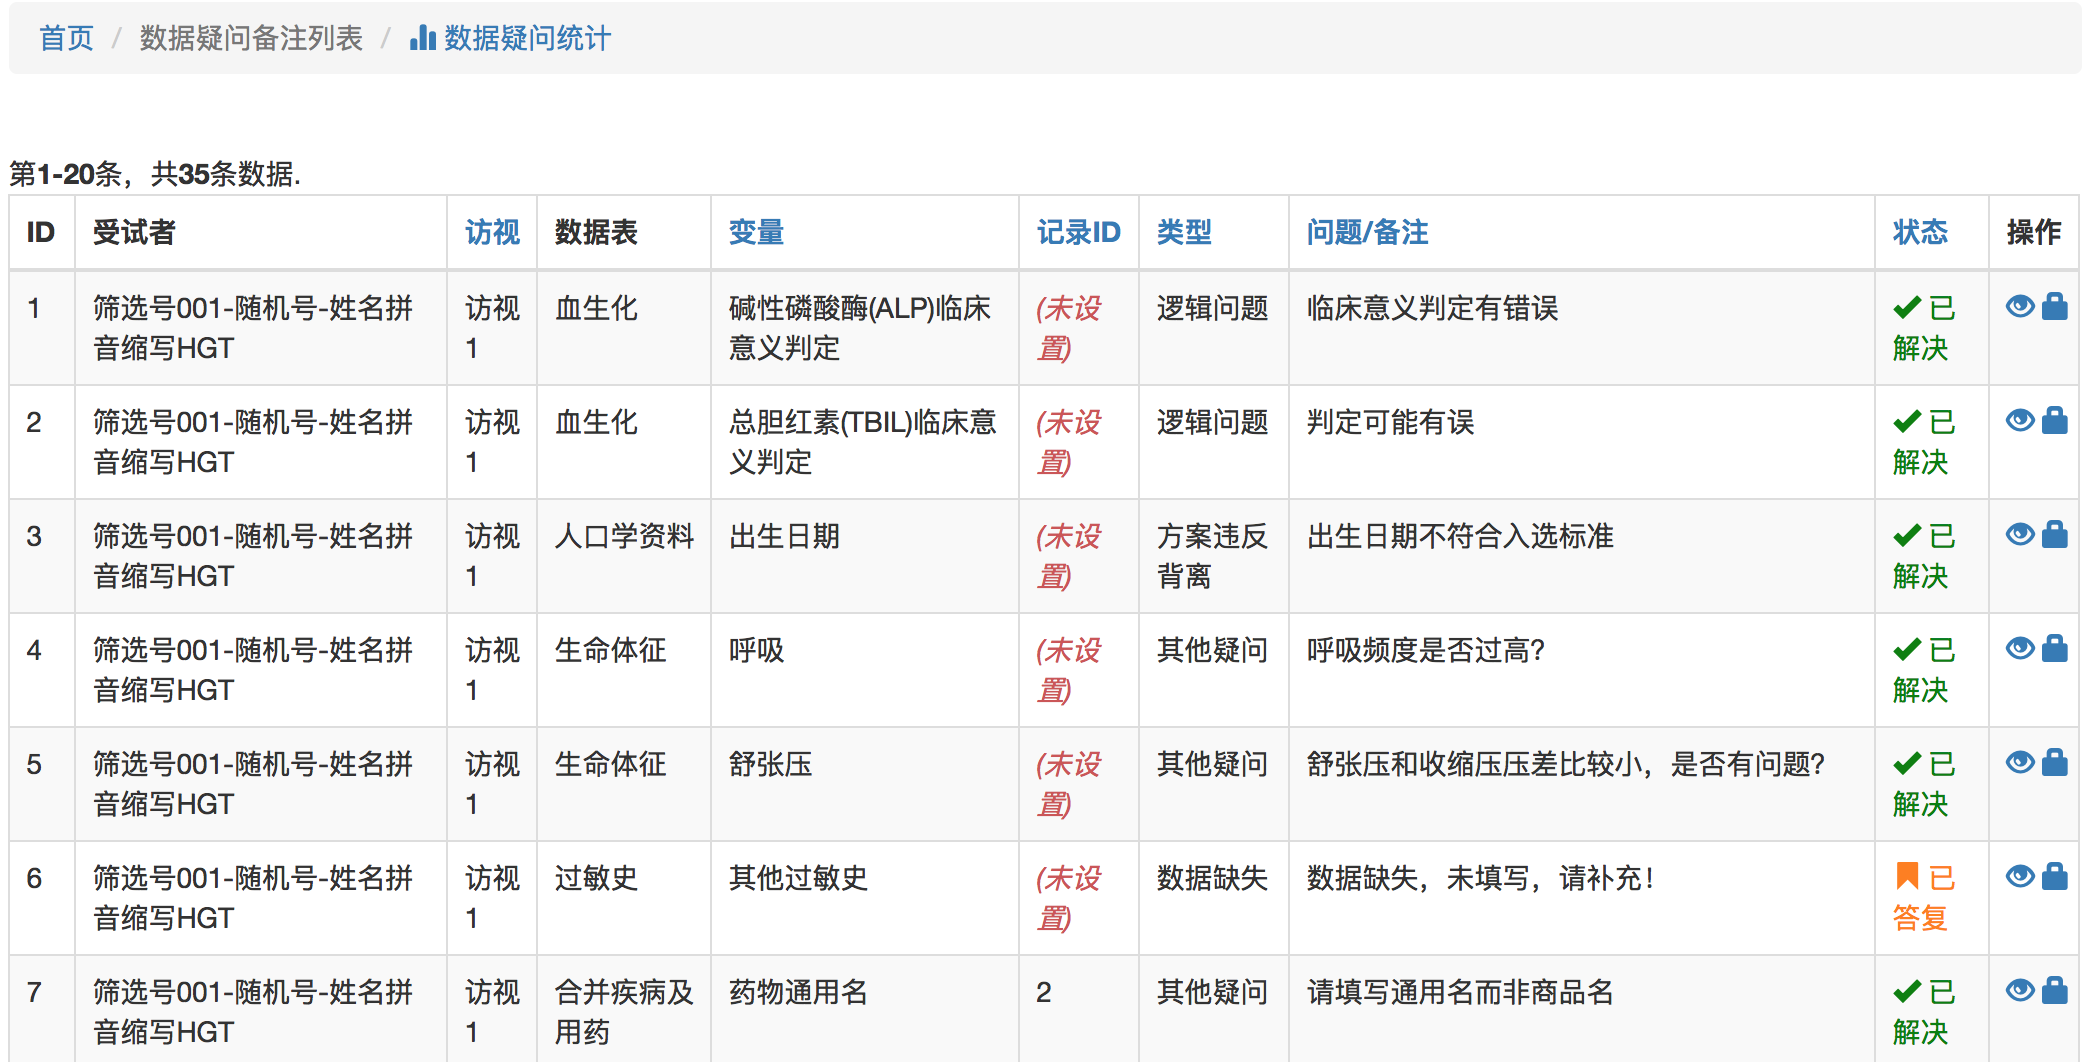Sort table by 变量 column header
This screenshot has width=2098, height=1062.
coord(756,232)
